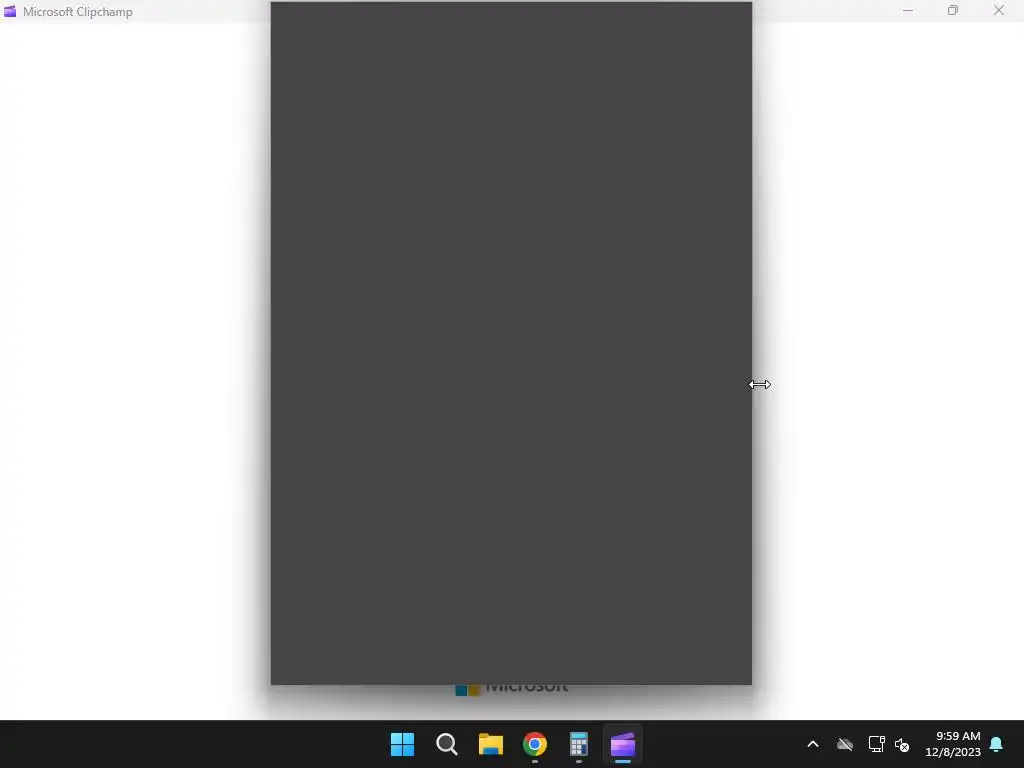The height and width of the screenshot is (768, 1024).
Task: Switch to Google Chrome in the taskbar
Action: pos(535,744)
